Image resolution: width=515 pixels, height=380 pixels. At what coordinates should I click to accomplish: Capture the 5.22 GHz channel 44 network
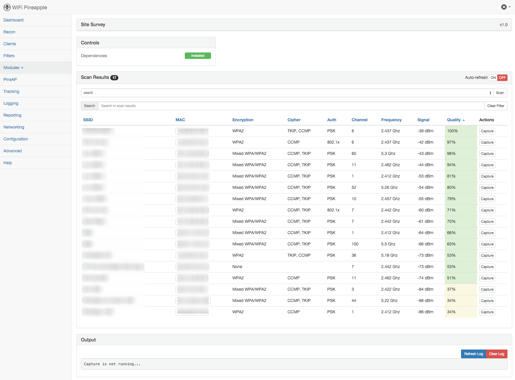click(x=487, y=301)
